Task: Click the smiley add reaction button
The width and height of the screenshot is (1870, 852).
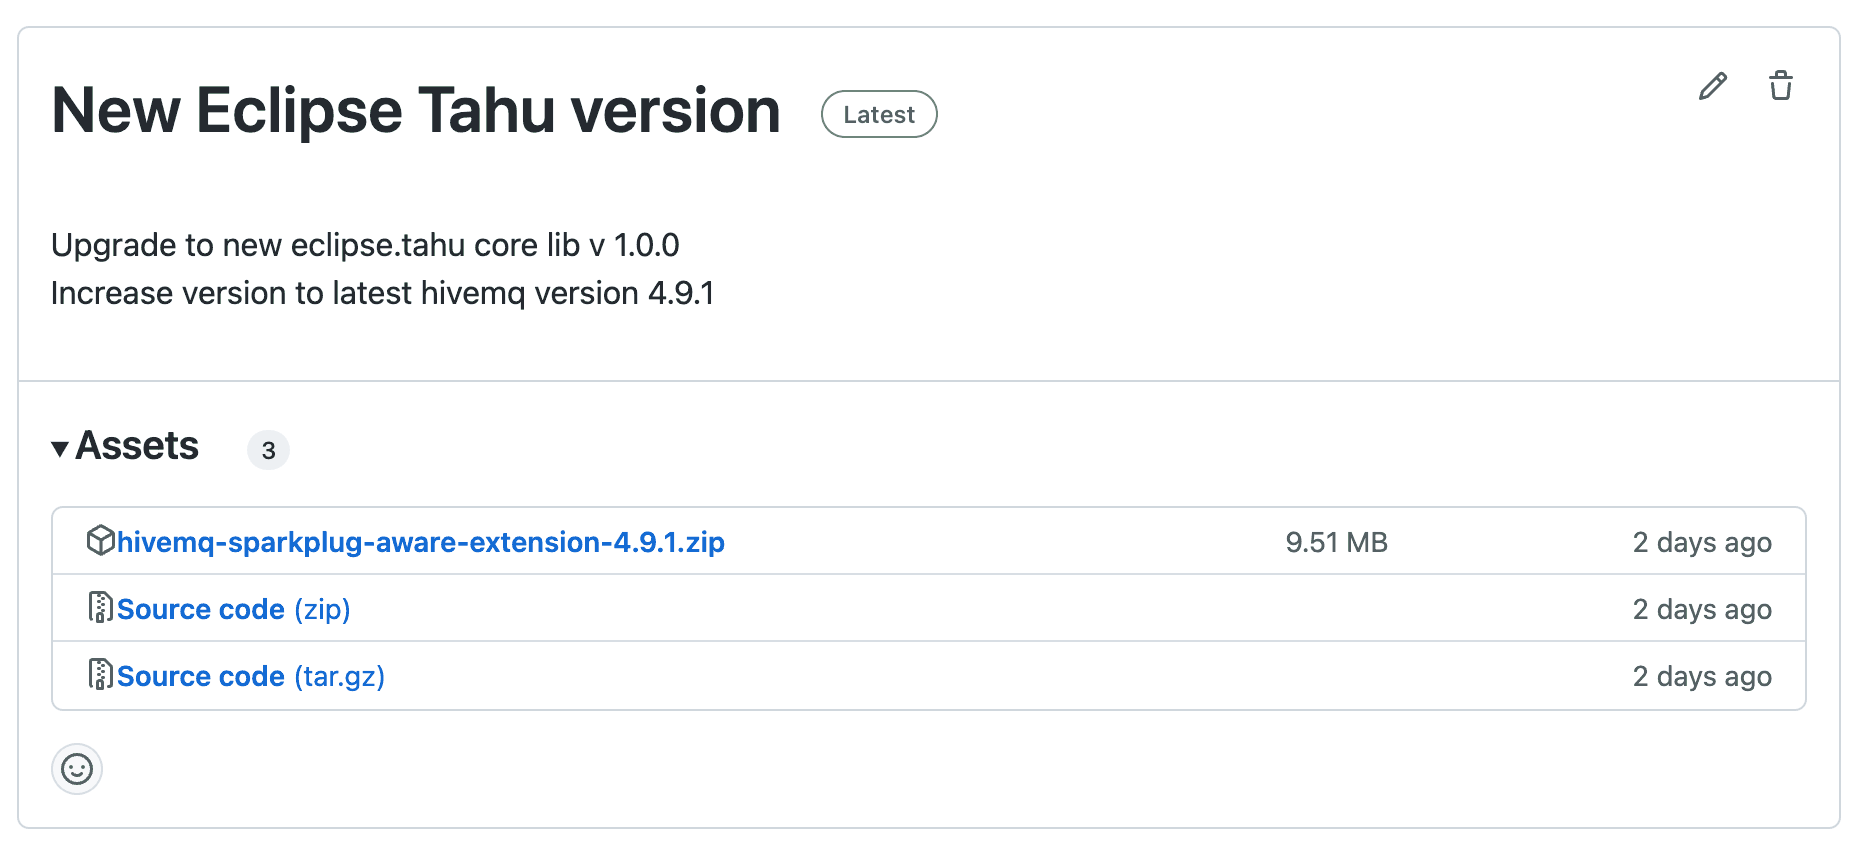Action: click(77, 769)
